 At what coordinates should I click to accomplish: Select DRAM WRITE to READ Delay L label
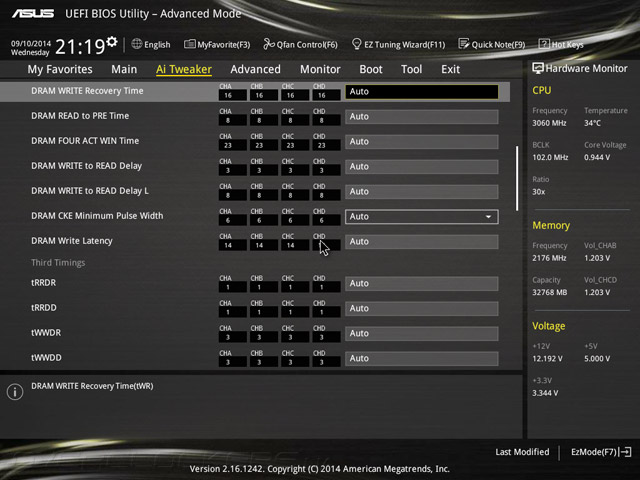[x=90, y=191]
